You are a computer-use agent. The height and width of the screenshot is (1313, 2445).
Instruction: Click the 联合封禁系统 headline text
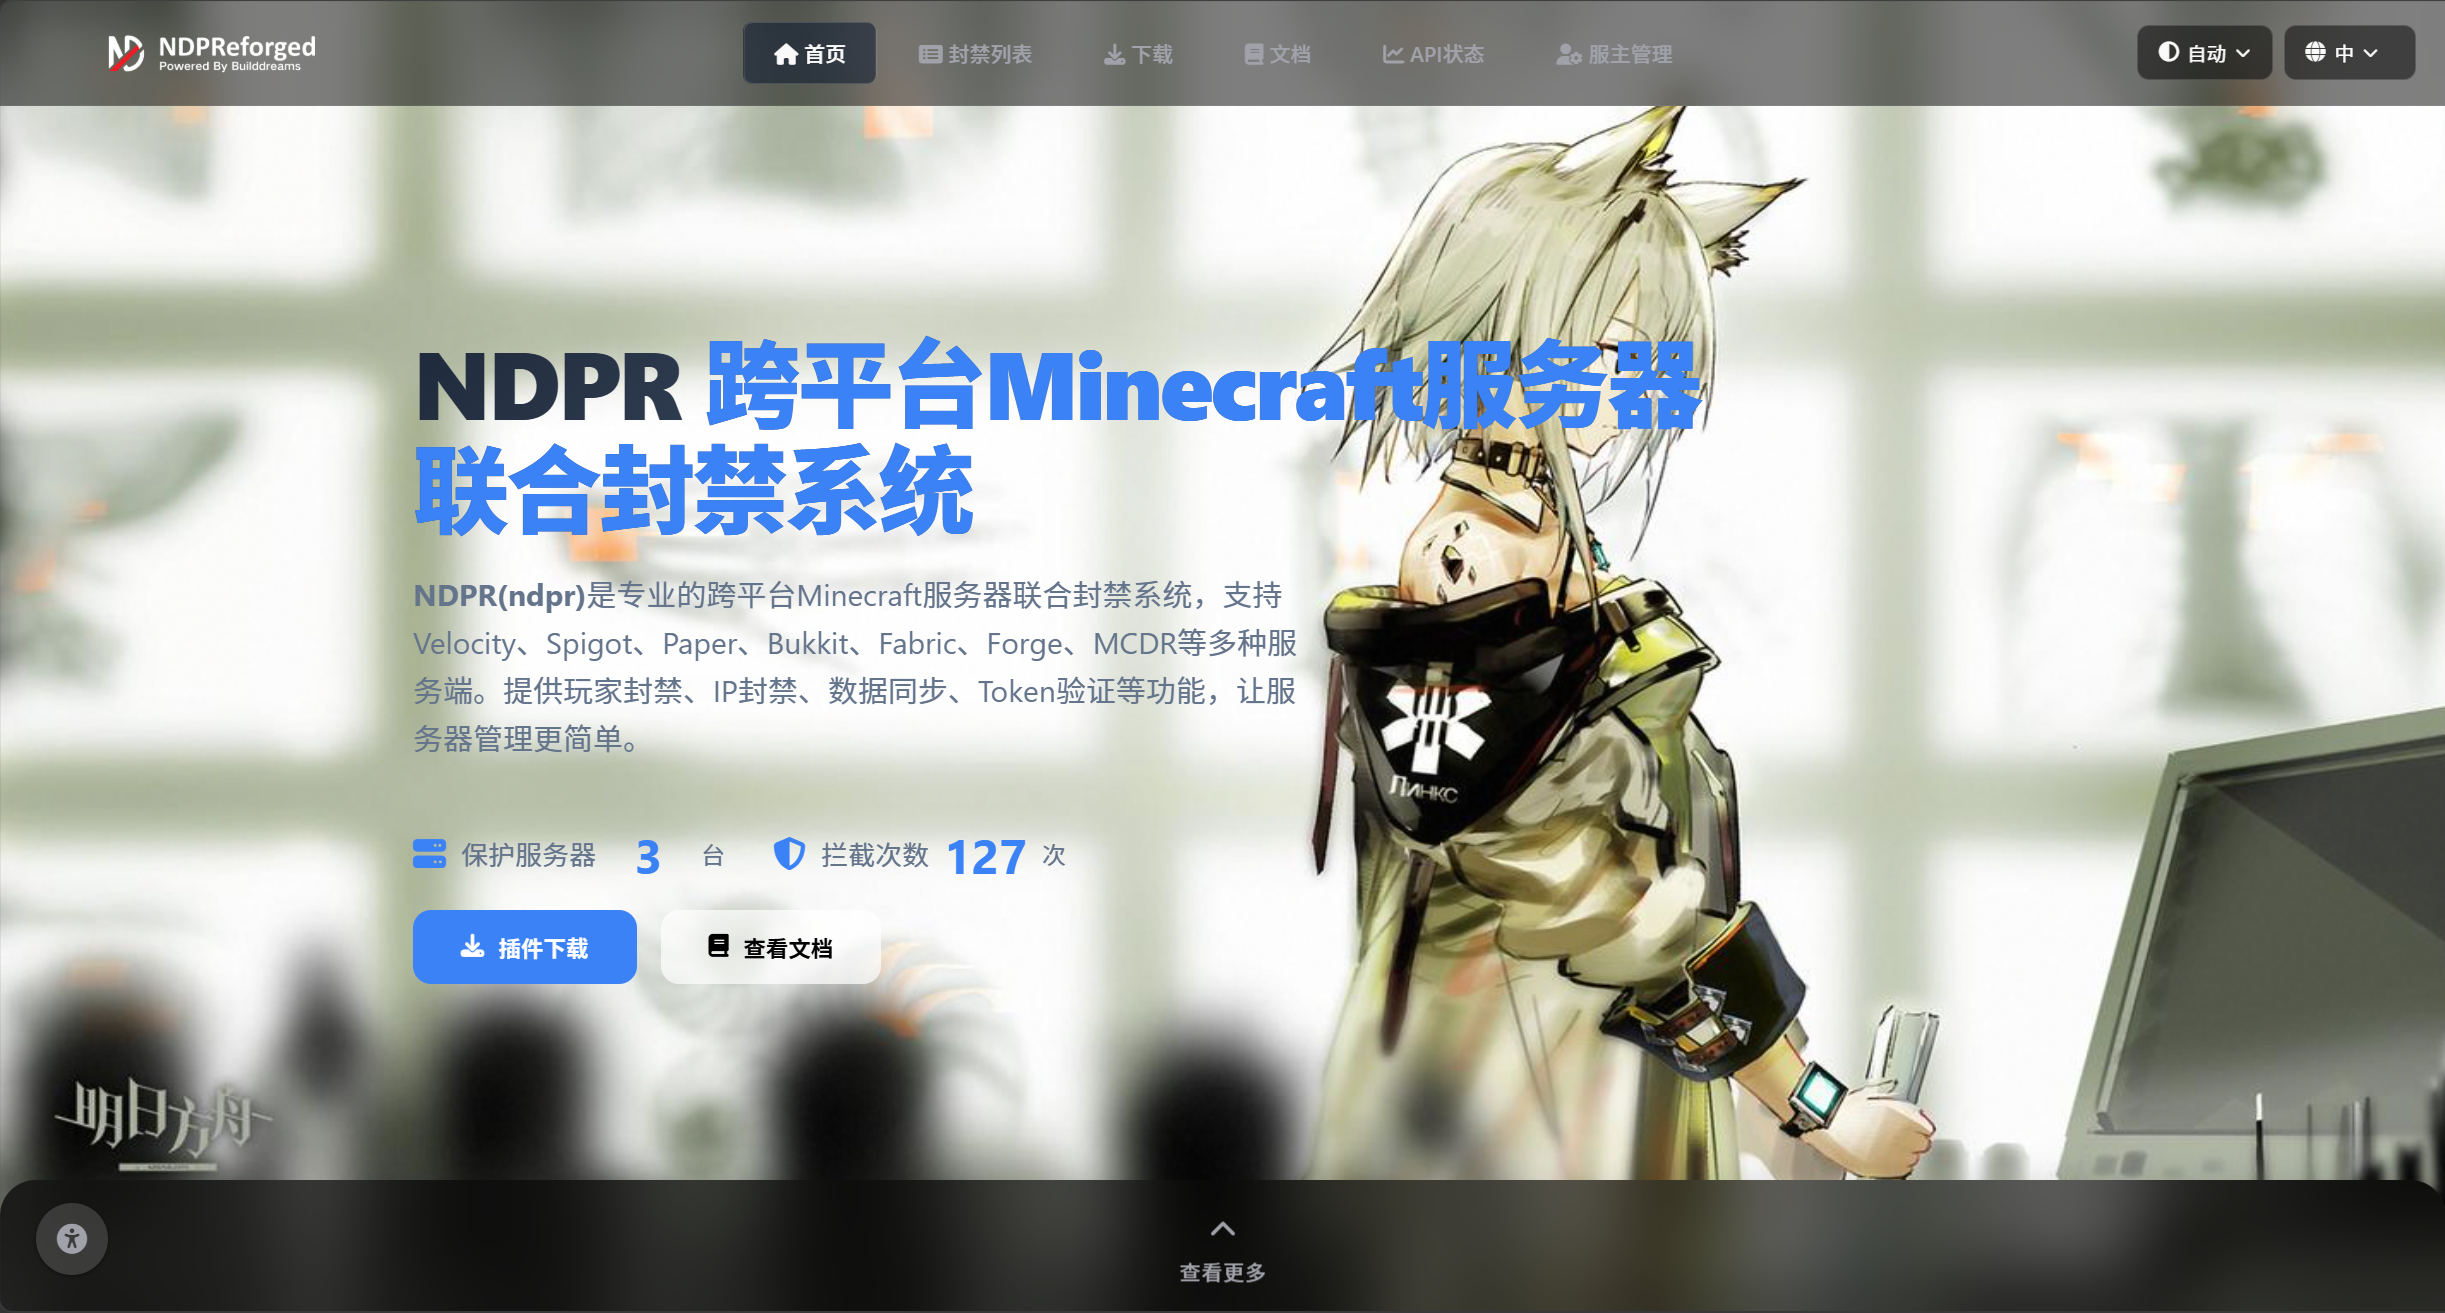coord(694,490)
